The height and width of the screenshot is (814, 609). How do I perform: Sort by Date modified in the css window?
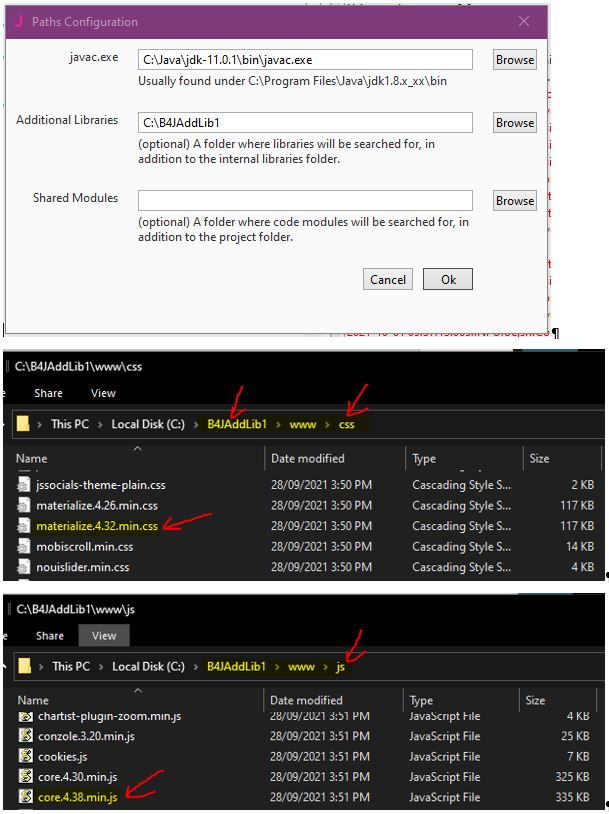pyautogui.click(x=307, y=458)
